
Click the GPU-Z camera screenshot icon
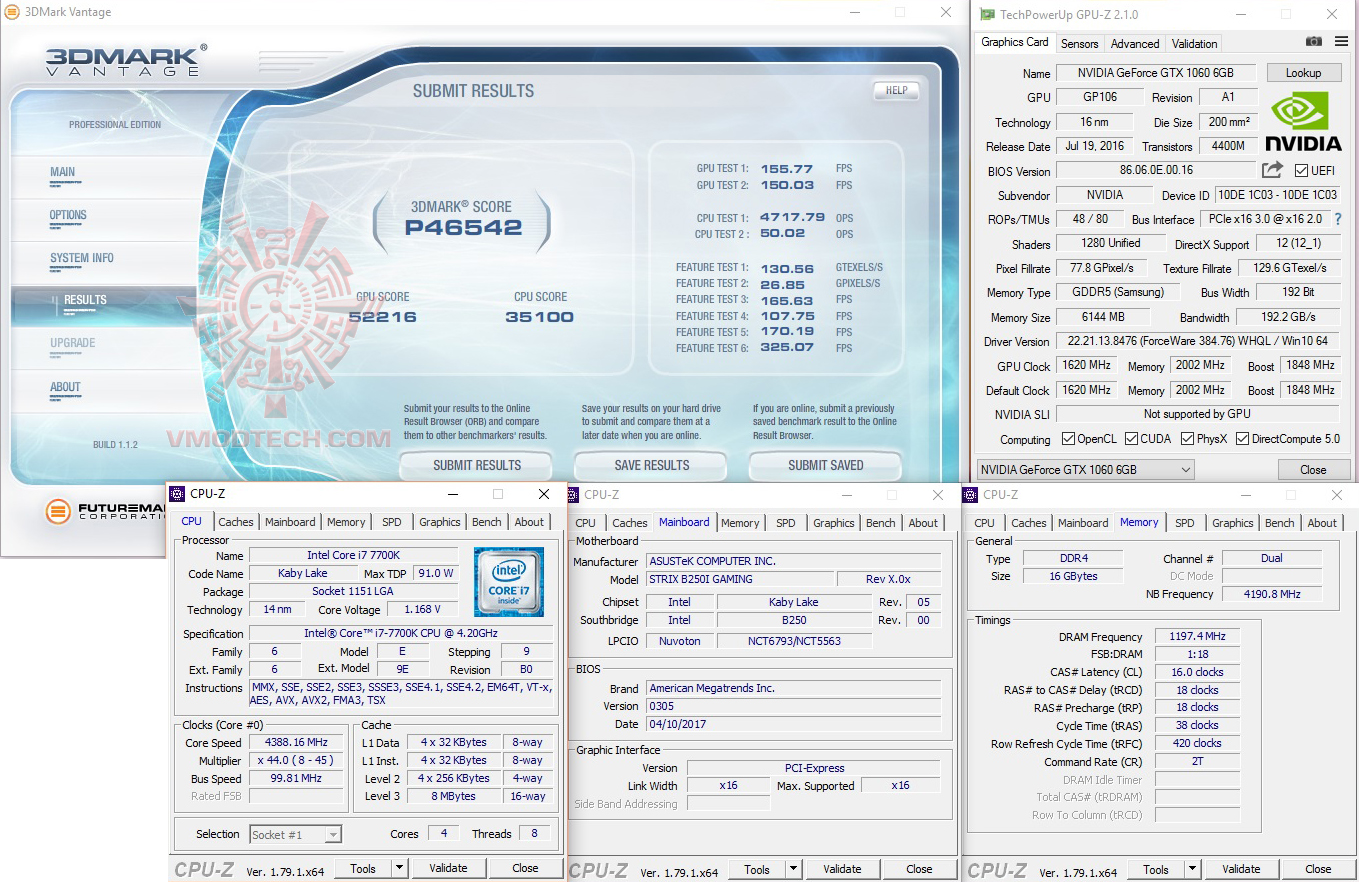(x=1313, y=42)
